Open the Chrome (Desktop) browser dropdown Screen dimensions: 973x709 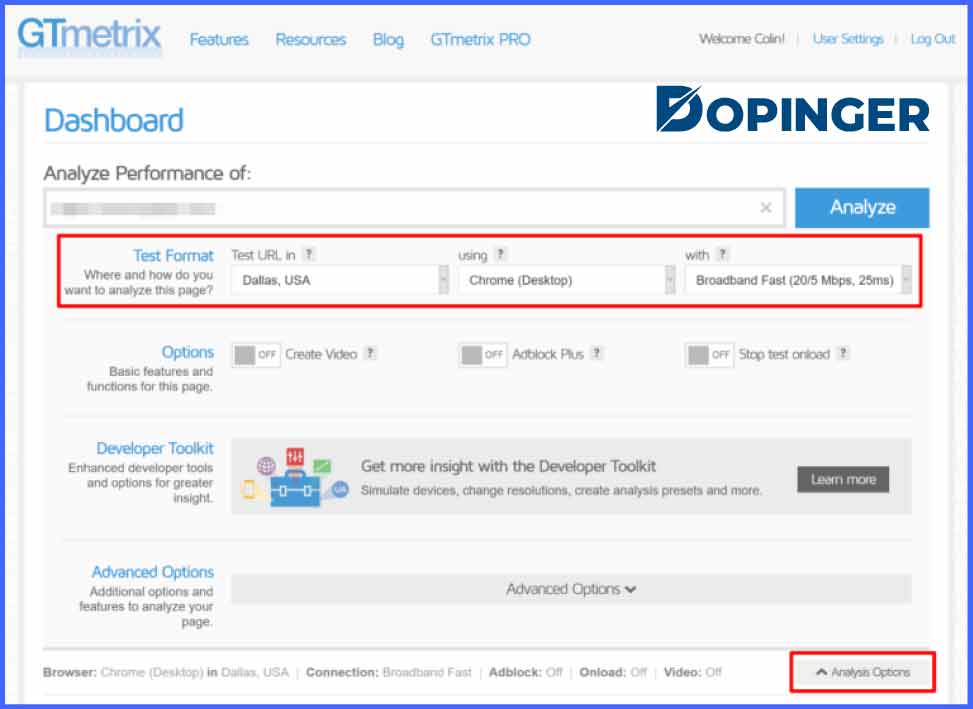(567, 280)
